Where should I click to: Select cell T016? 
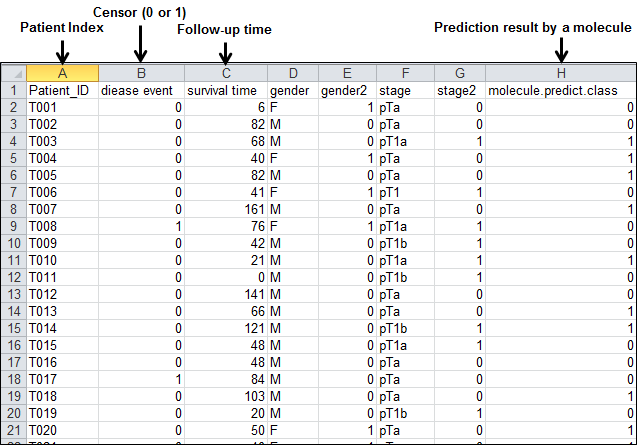click(x=62, y=362)
